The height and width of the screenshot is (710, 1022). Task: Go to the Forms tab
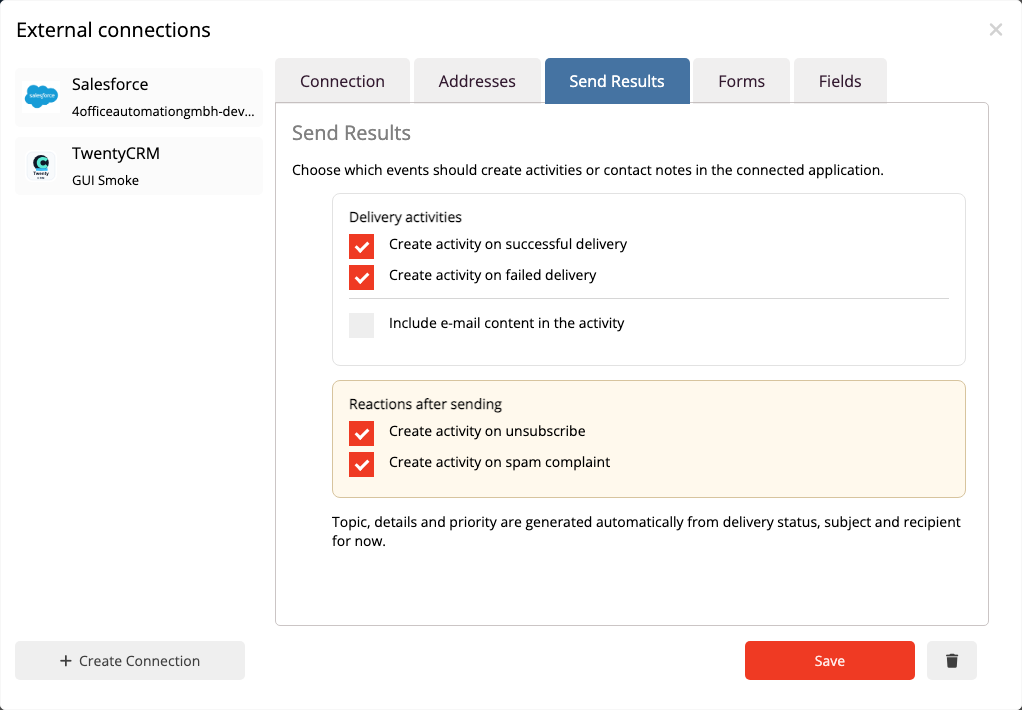click(741, 81)
